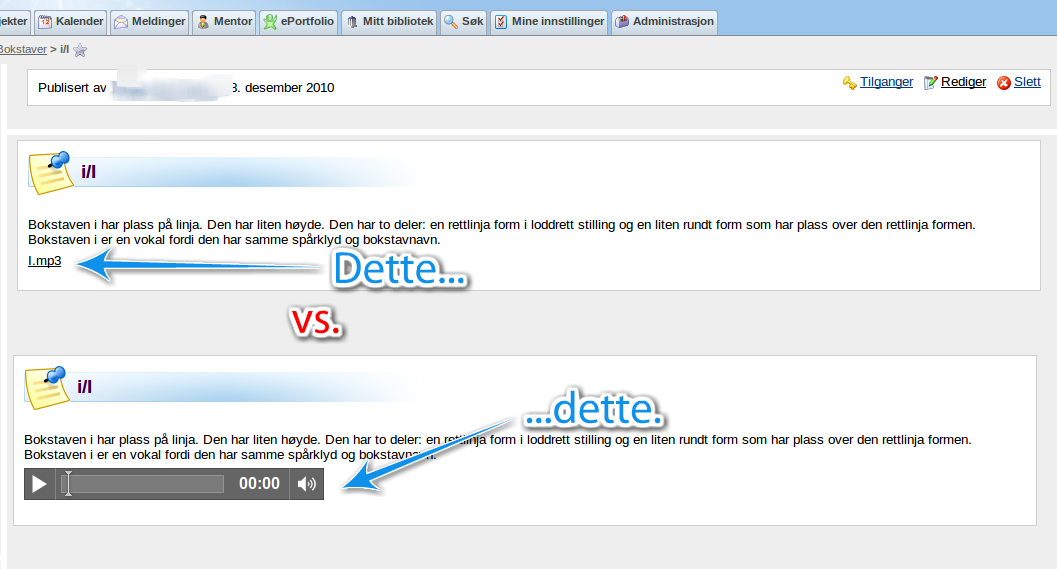
Task: Click the pinned note icon in lower post
Action: coord(46,386)
